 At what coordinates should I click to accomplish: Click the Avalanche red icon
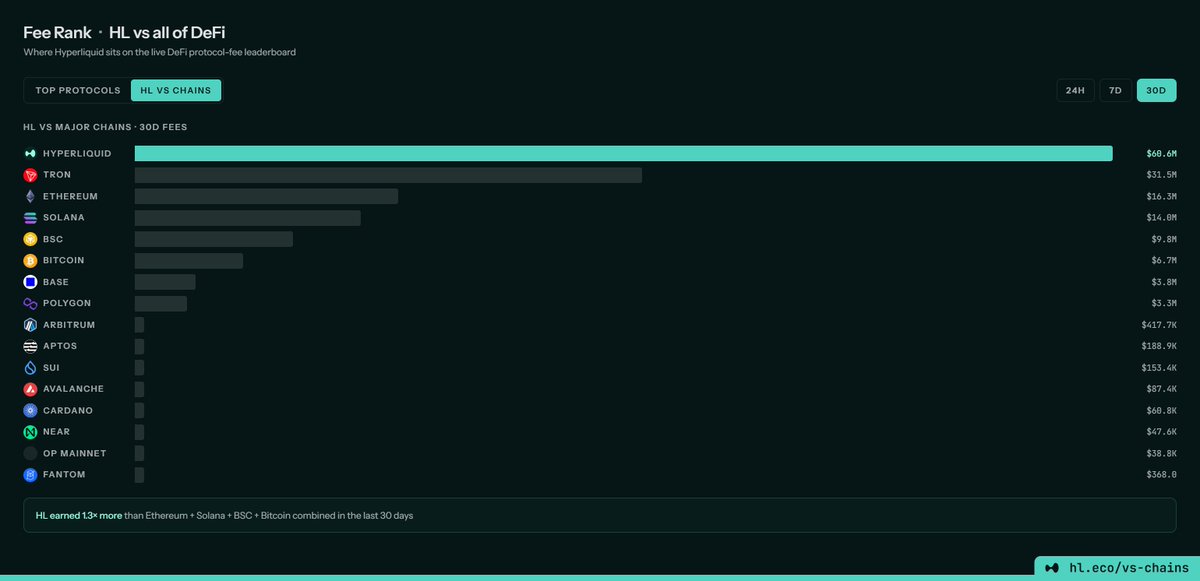30,389
